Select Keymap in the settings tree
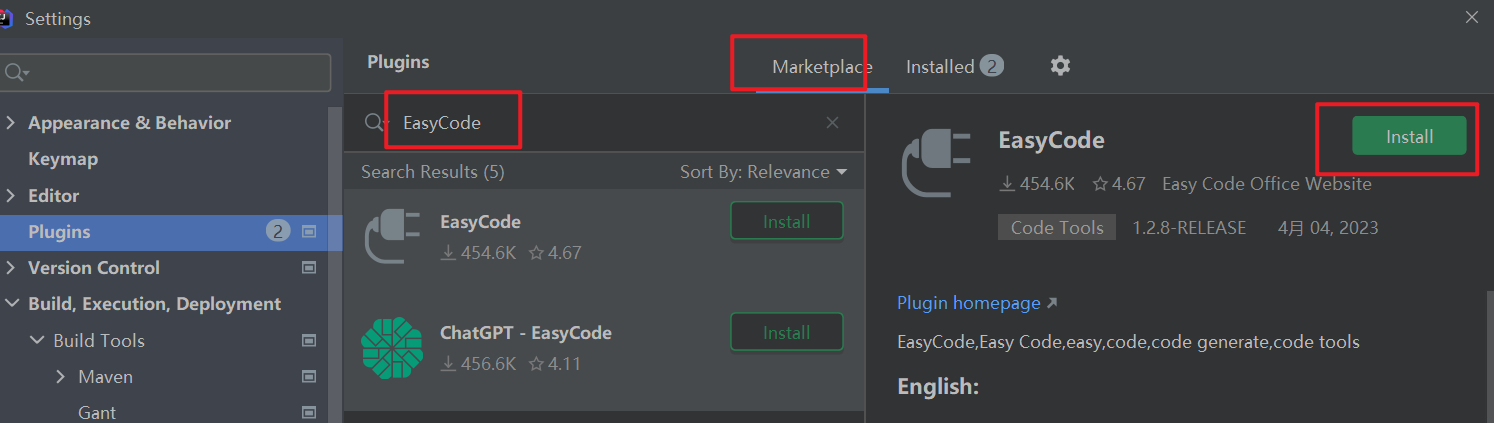Viewport: 1494px width, 423px height. (x=63, y=159)
